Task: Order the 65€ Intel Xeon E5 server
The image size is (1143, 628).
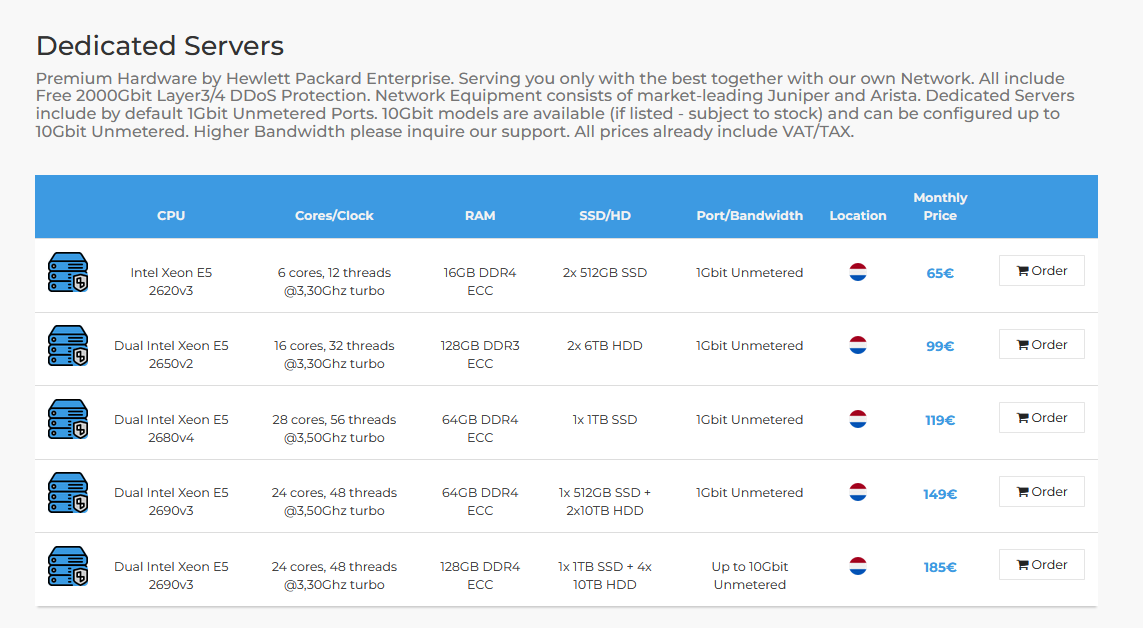Action: click(x=1042, y=270)
